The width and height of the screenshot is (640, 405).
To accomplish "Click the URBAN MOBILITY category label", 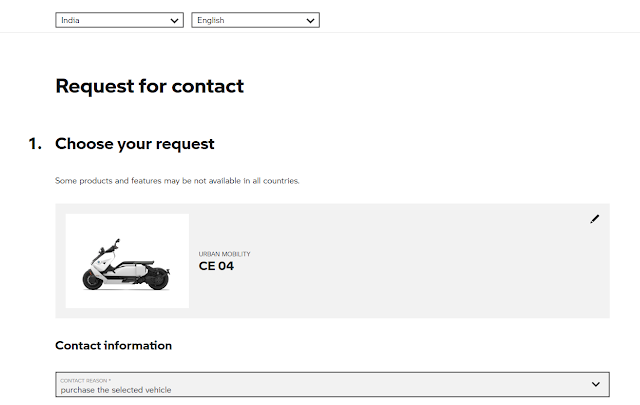I will point(225,254).
